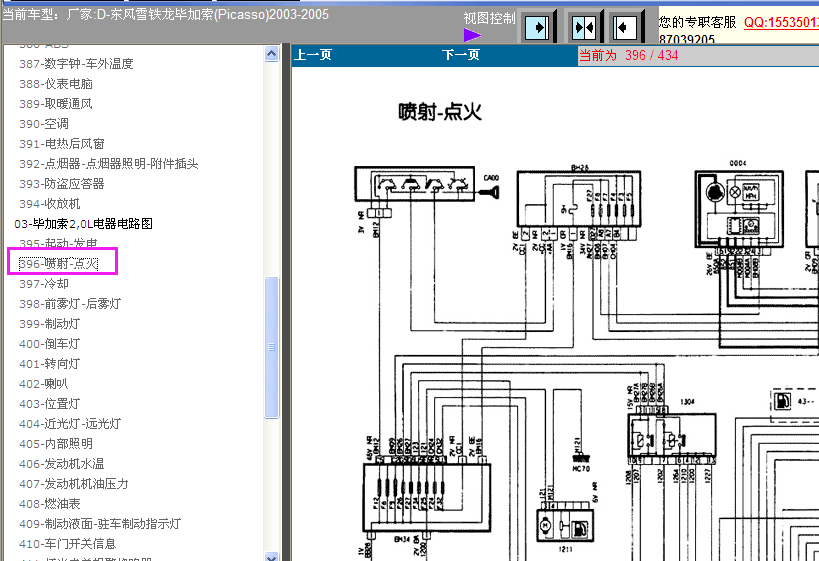Click the center-split view control icon

[x=583, y=27]
